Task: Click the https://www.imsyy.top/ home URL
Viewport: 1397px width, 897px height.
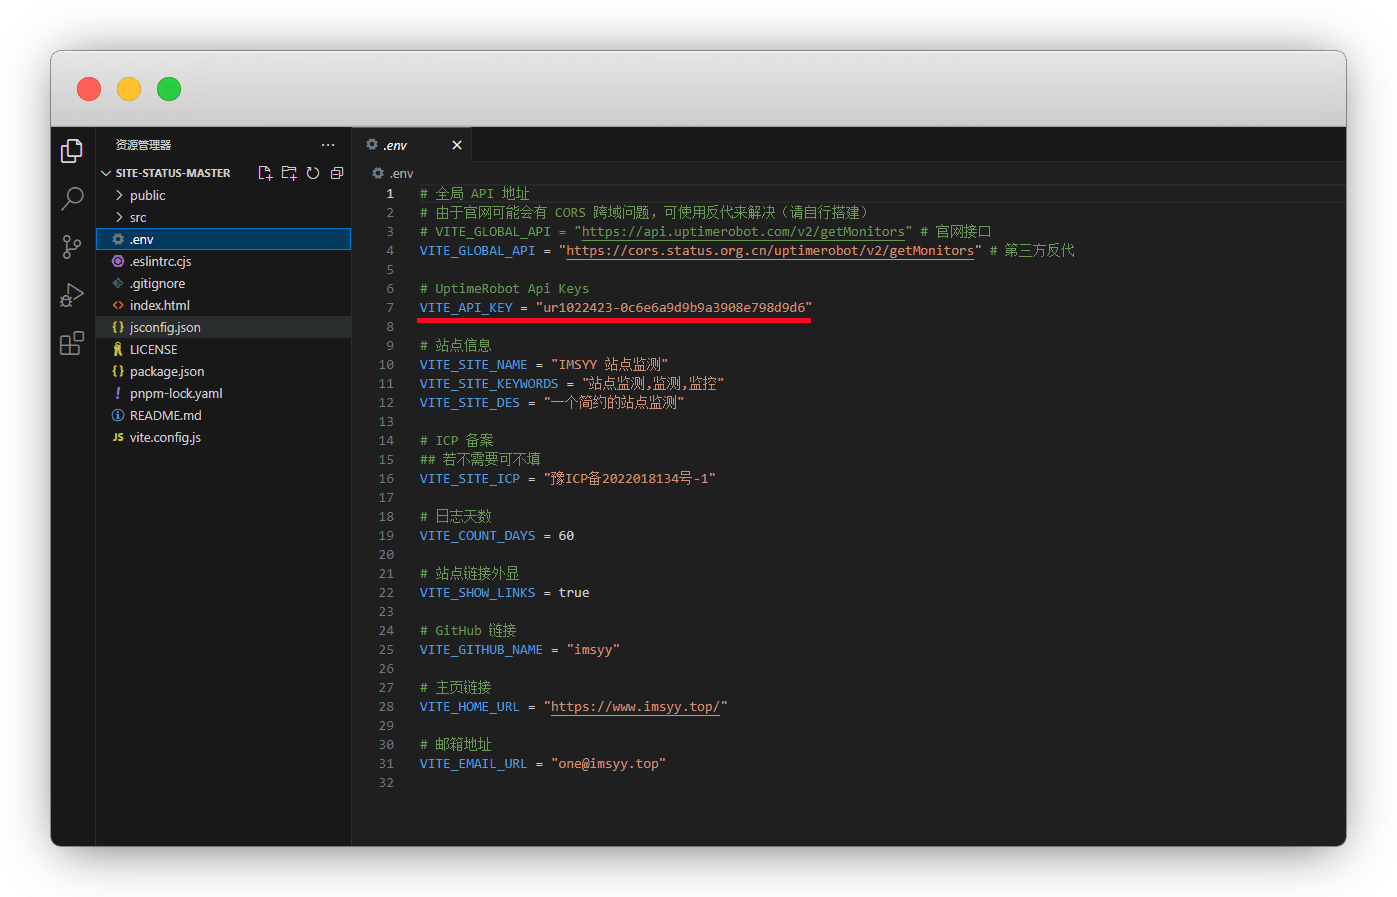Action: tap(635, 707)
